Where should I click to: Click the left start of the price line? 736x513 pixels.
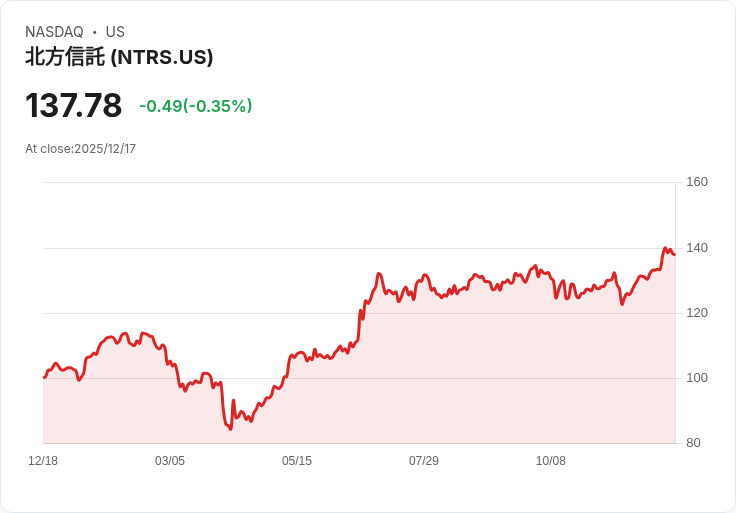click(x=44, y=377)
